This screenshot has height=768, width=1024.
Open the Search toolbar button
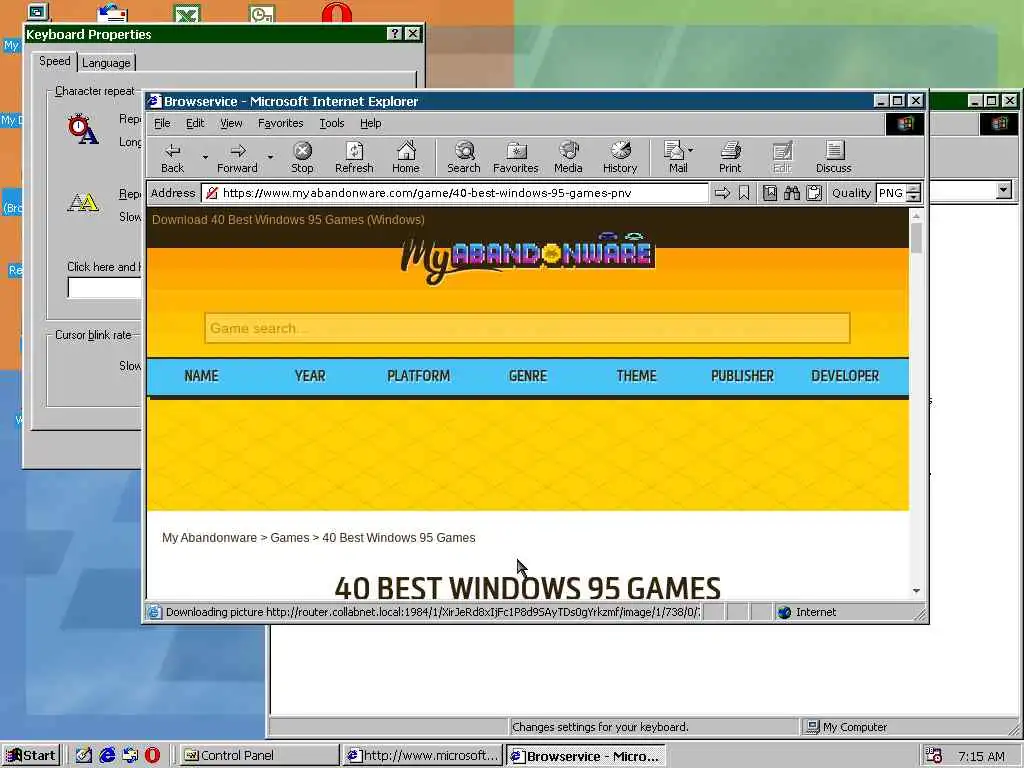pos(464,158)
